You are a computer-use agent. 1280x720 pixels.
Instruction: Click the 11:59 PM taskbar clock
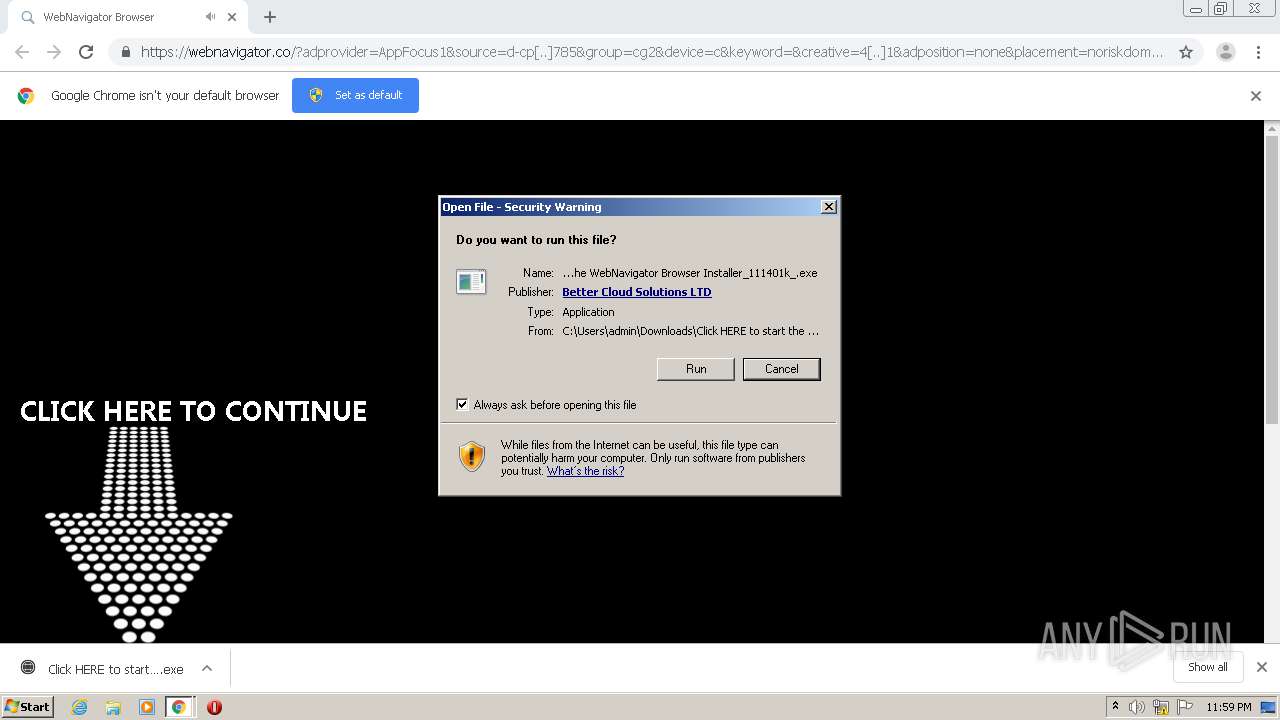coord(1228,707)
